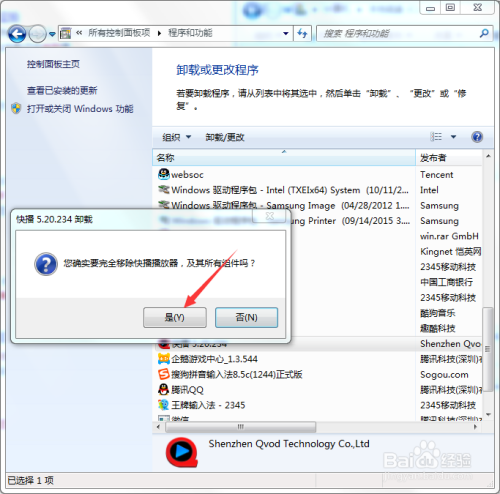
Task: Expand the view options dropdown arrow
Action: point(453,137)
